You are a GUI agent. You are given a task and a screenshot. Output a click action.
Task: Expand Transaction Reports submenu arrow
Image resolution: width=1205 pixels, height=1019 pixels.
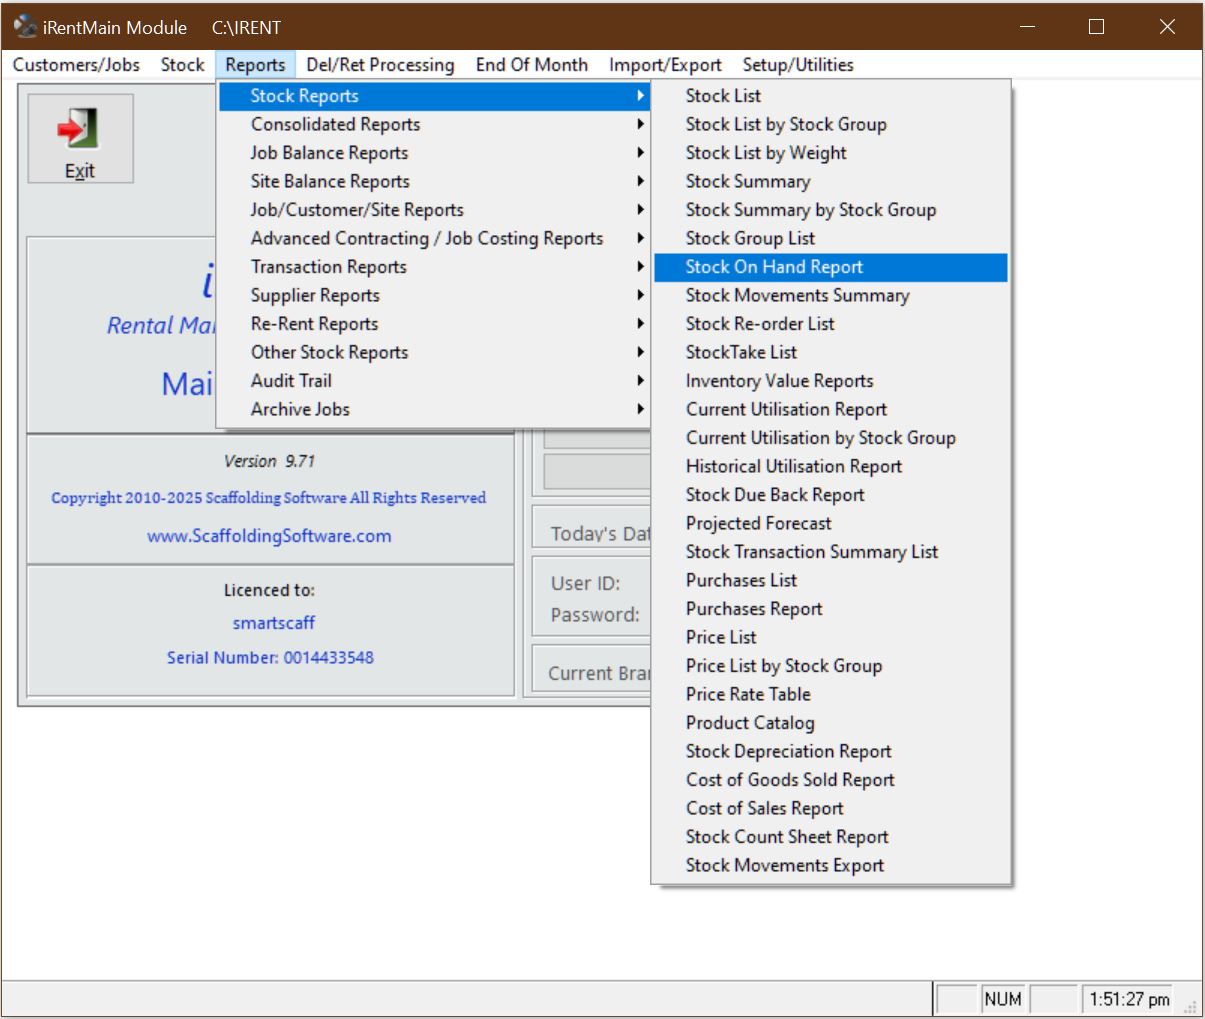[x=639, y=267]
